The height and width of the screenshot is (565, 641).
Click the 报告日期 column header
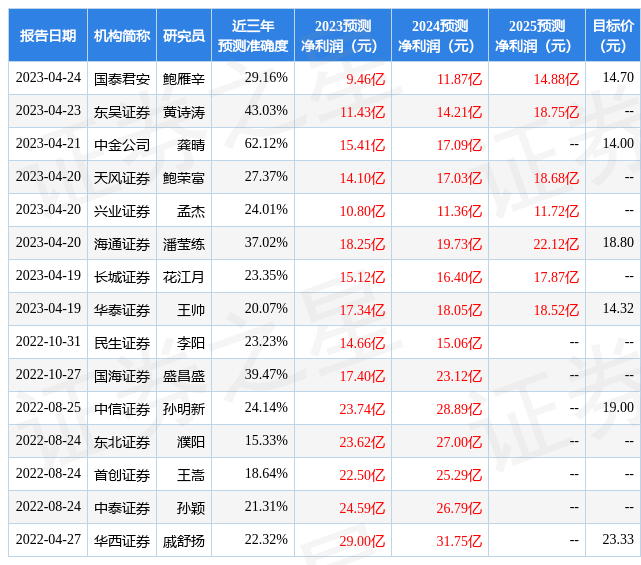48,35
